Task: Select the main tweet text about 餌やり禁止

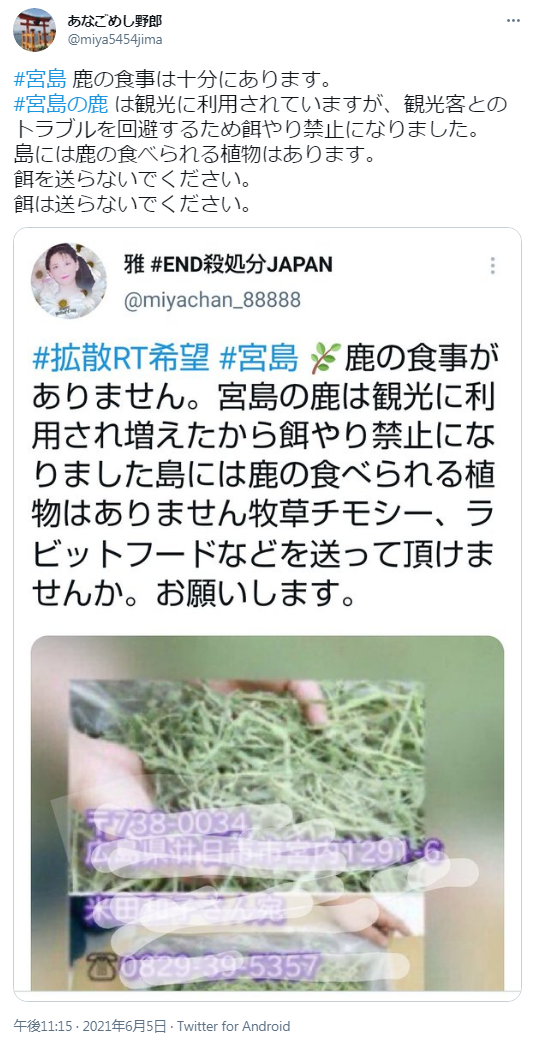Action: point(261,142)
